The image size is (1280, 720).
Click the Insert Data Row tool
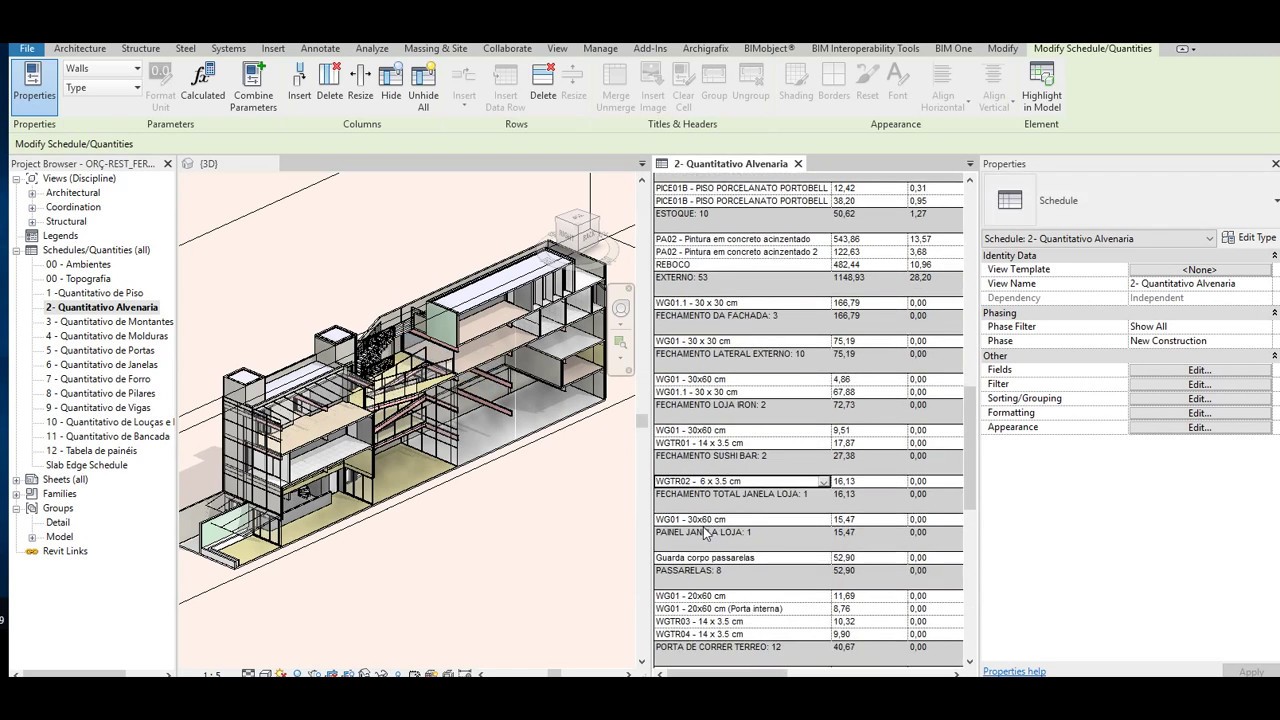(505, 87)
